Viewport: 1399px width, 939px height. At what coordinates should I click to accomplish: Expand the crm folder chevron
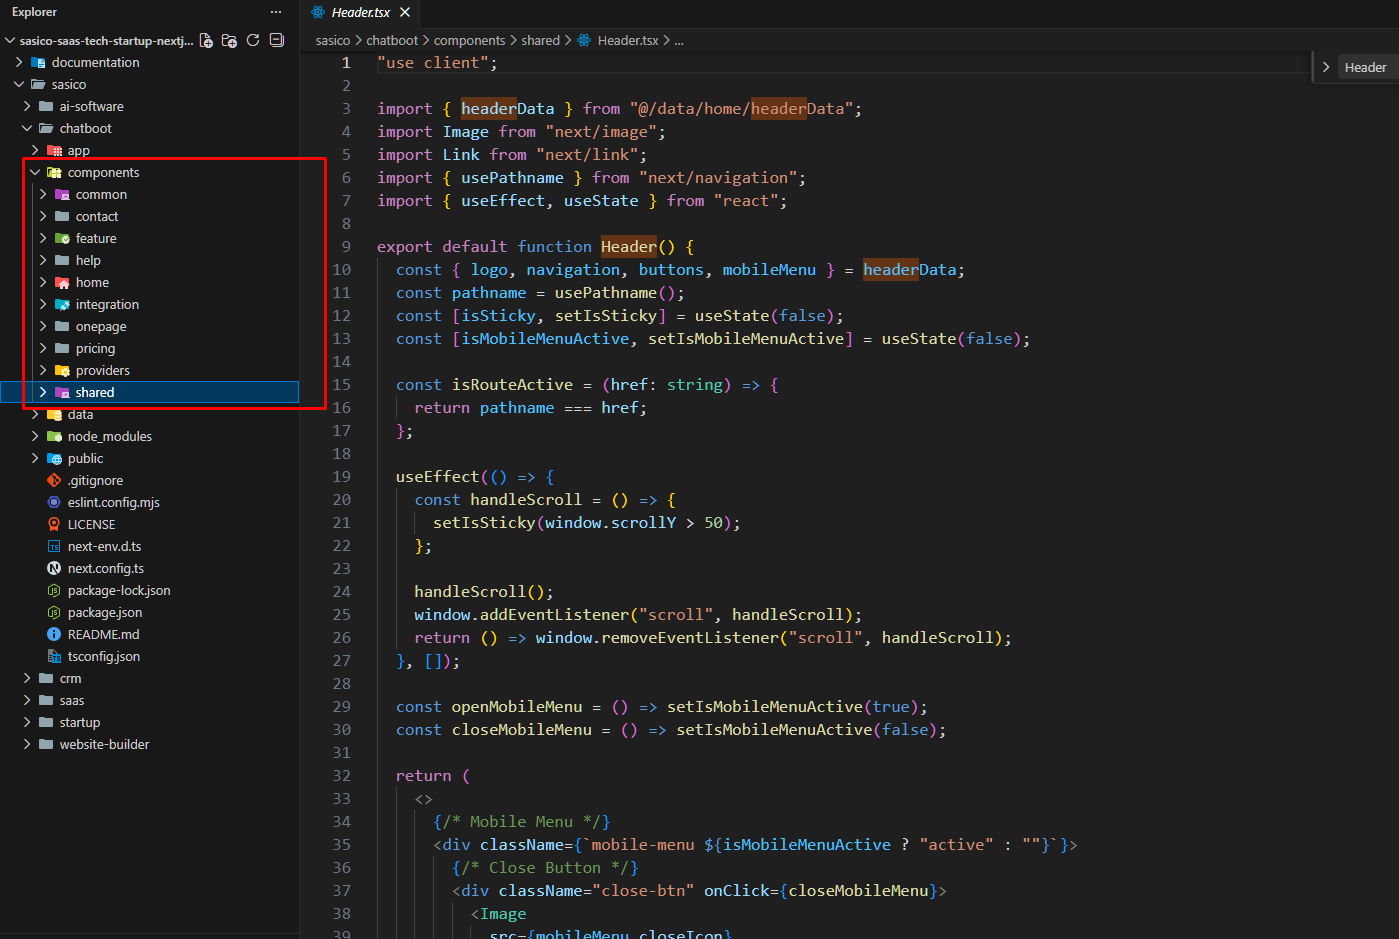pyautogui.click(x=26, y=678)
